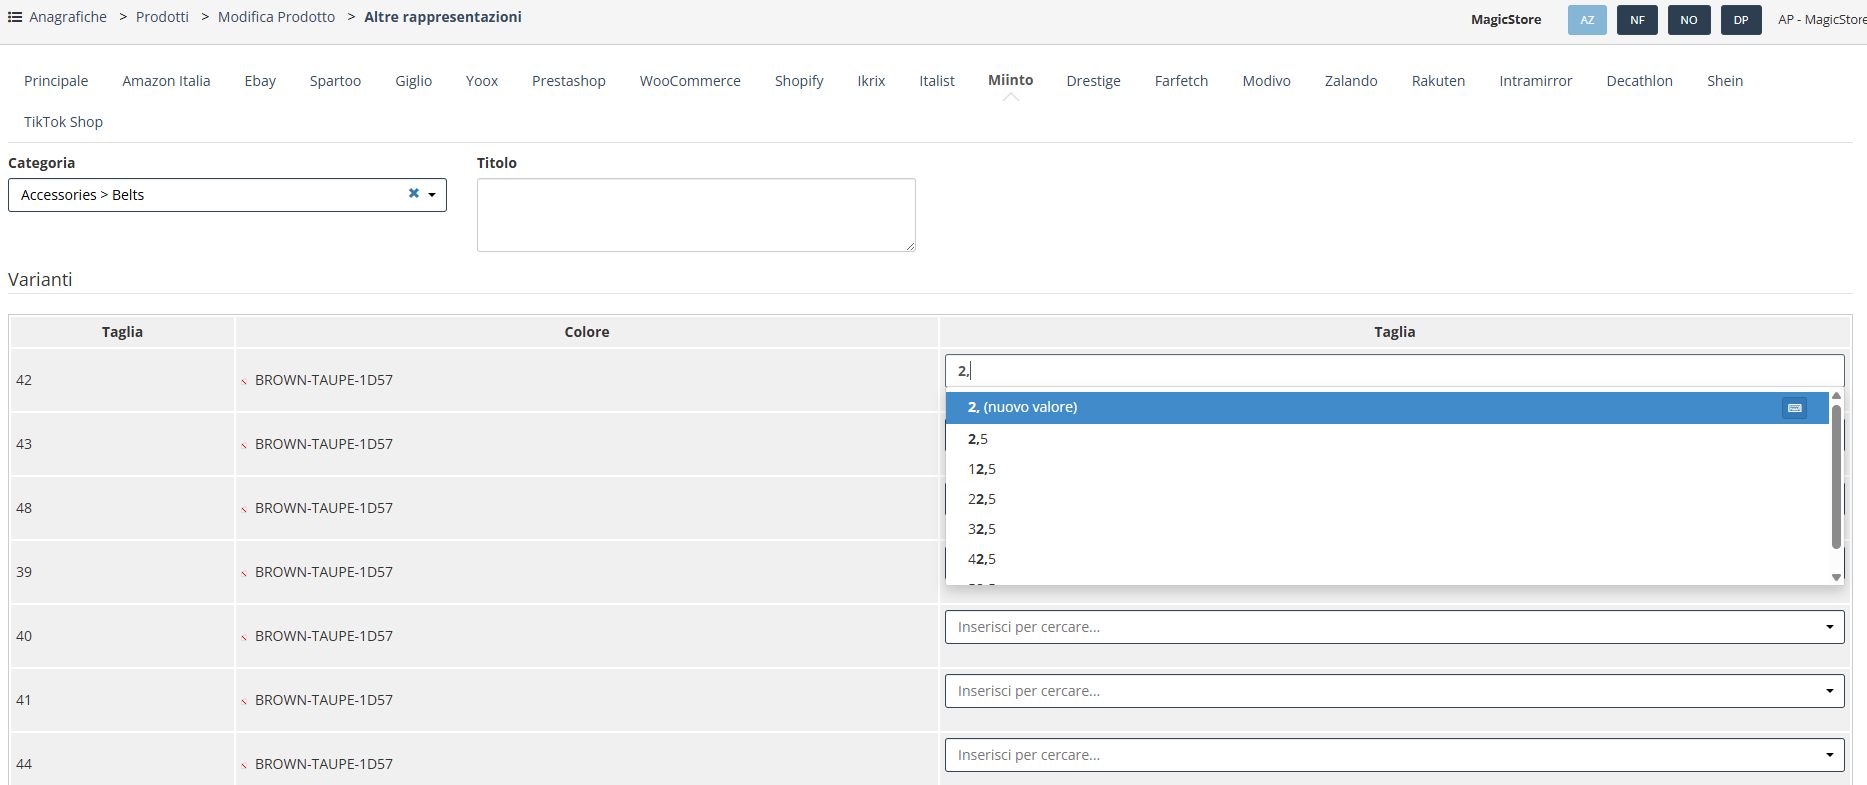This screenshot has height=785, width=1867.
Task: Switch to the Principale tab
Action: pyautogui.click(x=56, y=81)
